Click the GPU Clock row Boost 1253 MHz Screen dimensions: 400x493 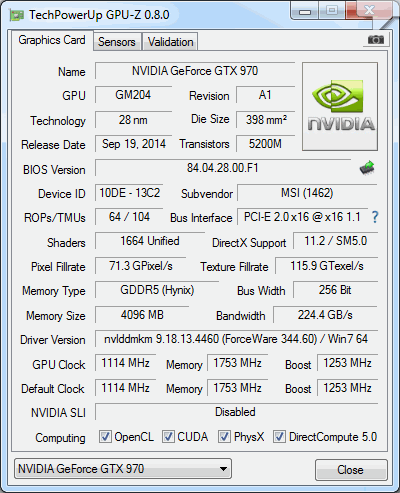coord(347,363)
